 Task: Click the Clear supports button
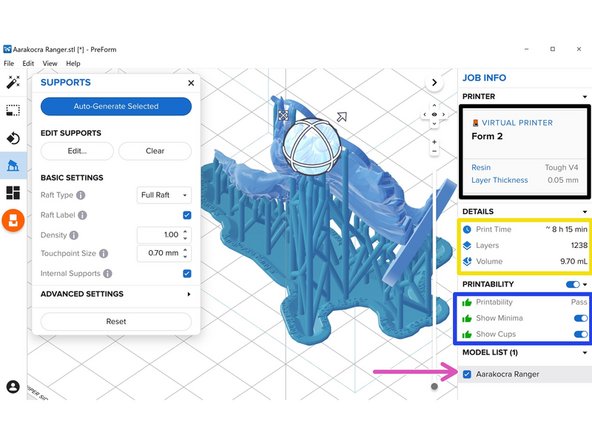tap(155, 151)
